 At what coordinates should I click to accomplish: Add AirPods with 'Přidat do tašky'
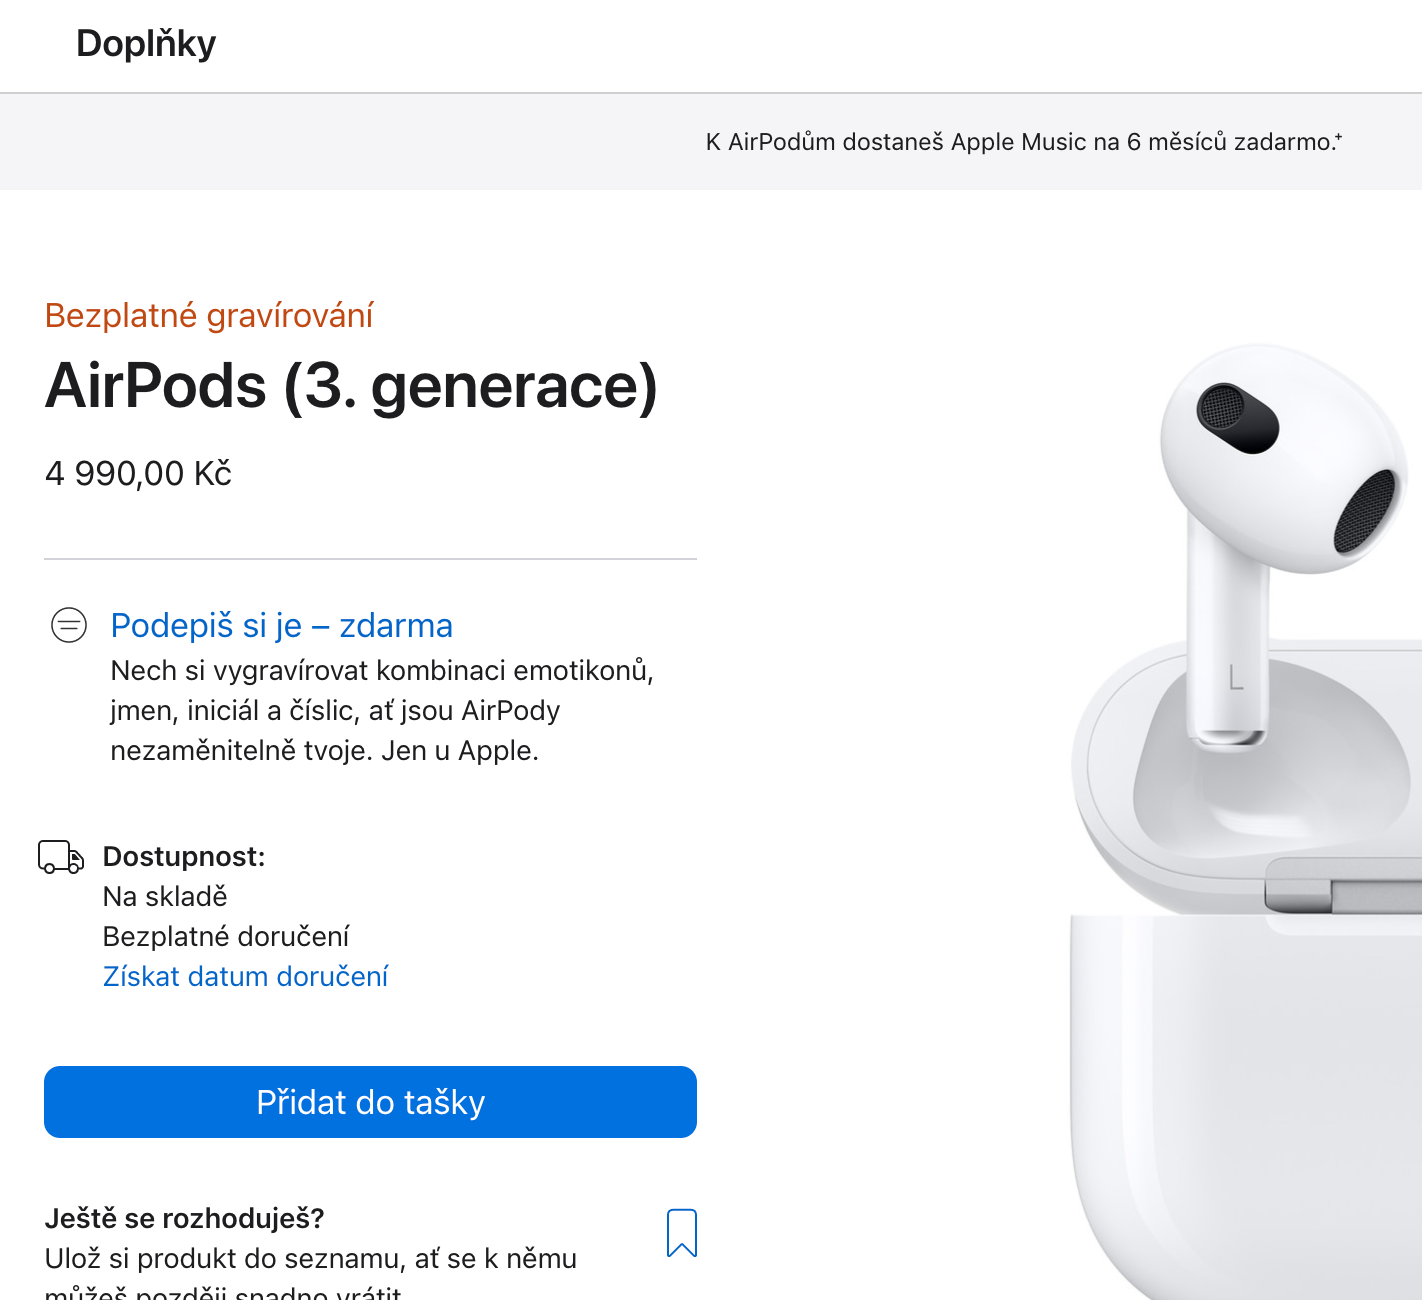click(x=370, y=1102)
